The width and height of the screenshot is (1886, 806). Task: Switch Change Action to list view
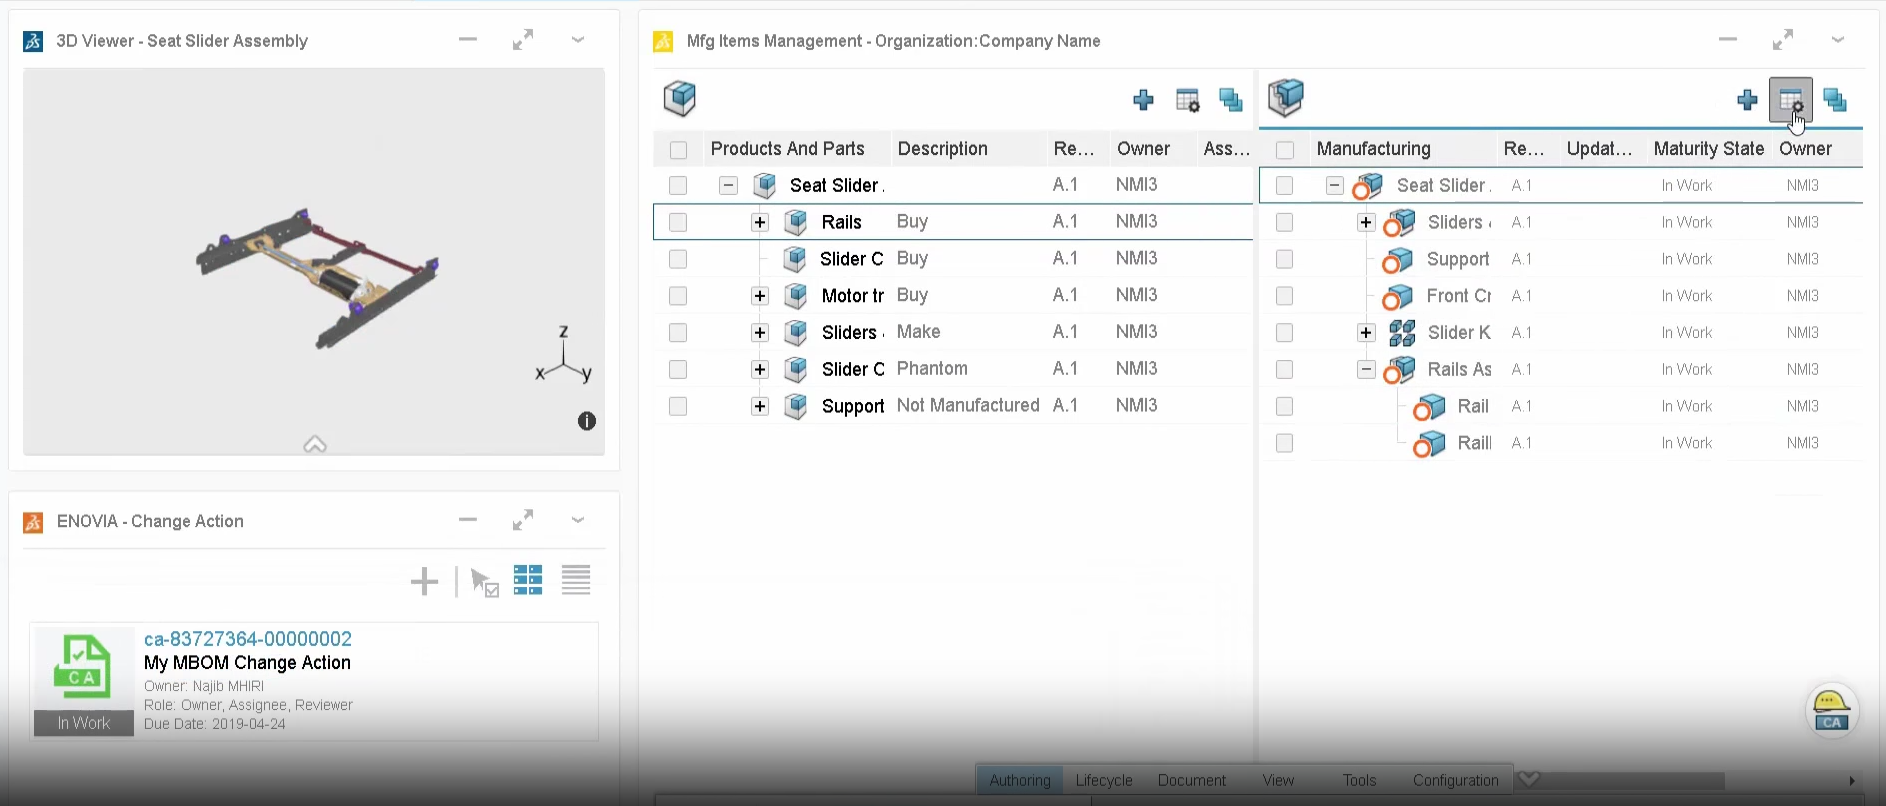pyautogui.click(x=576, y=580)
